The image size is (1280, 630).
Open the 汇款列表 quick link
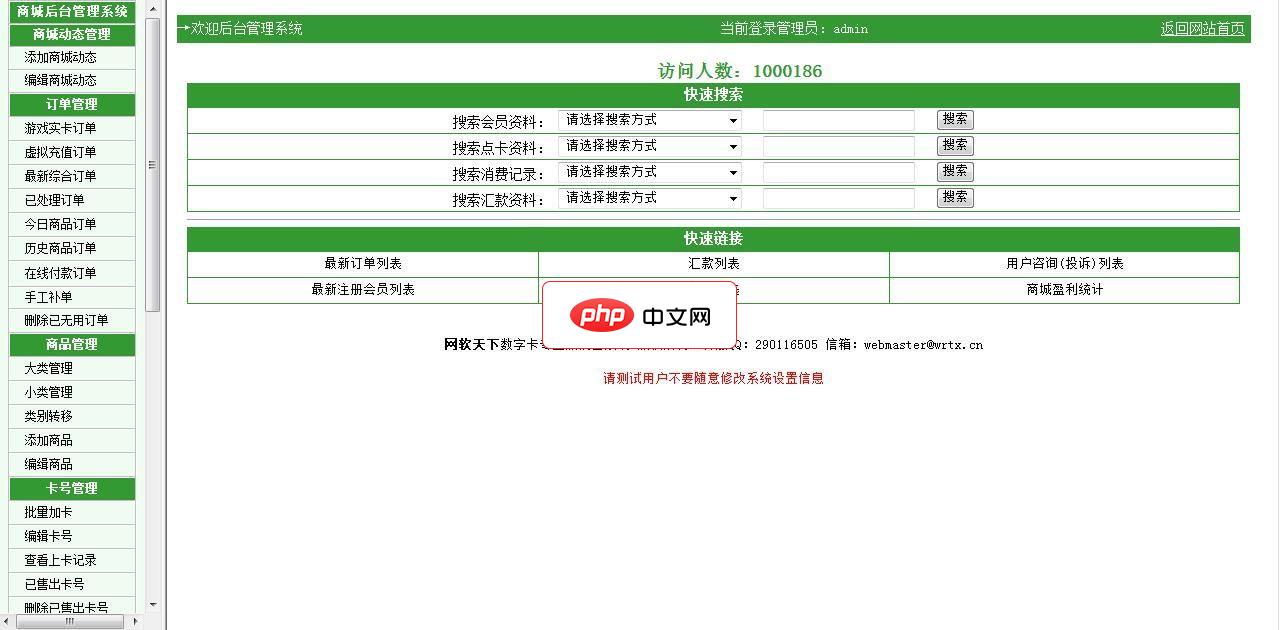click(713, 264)
